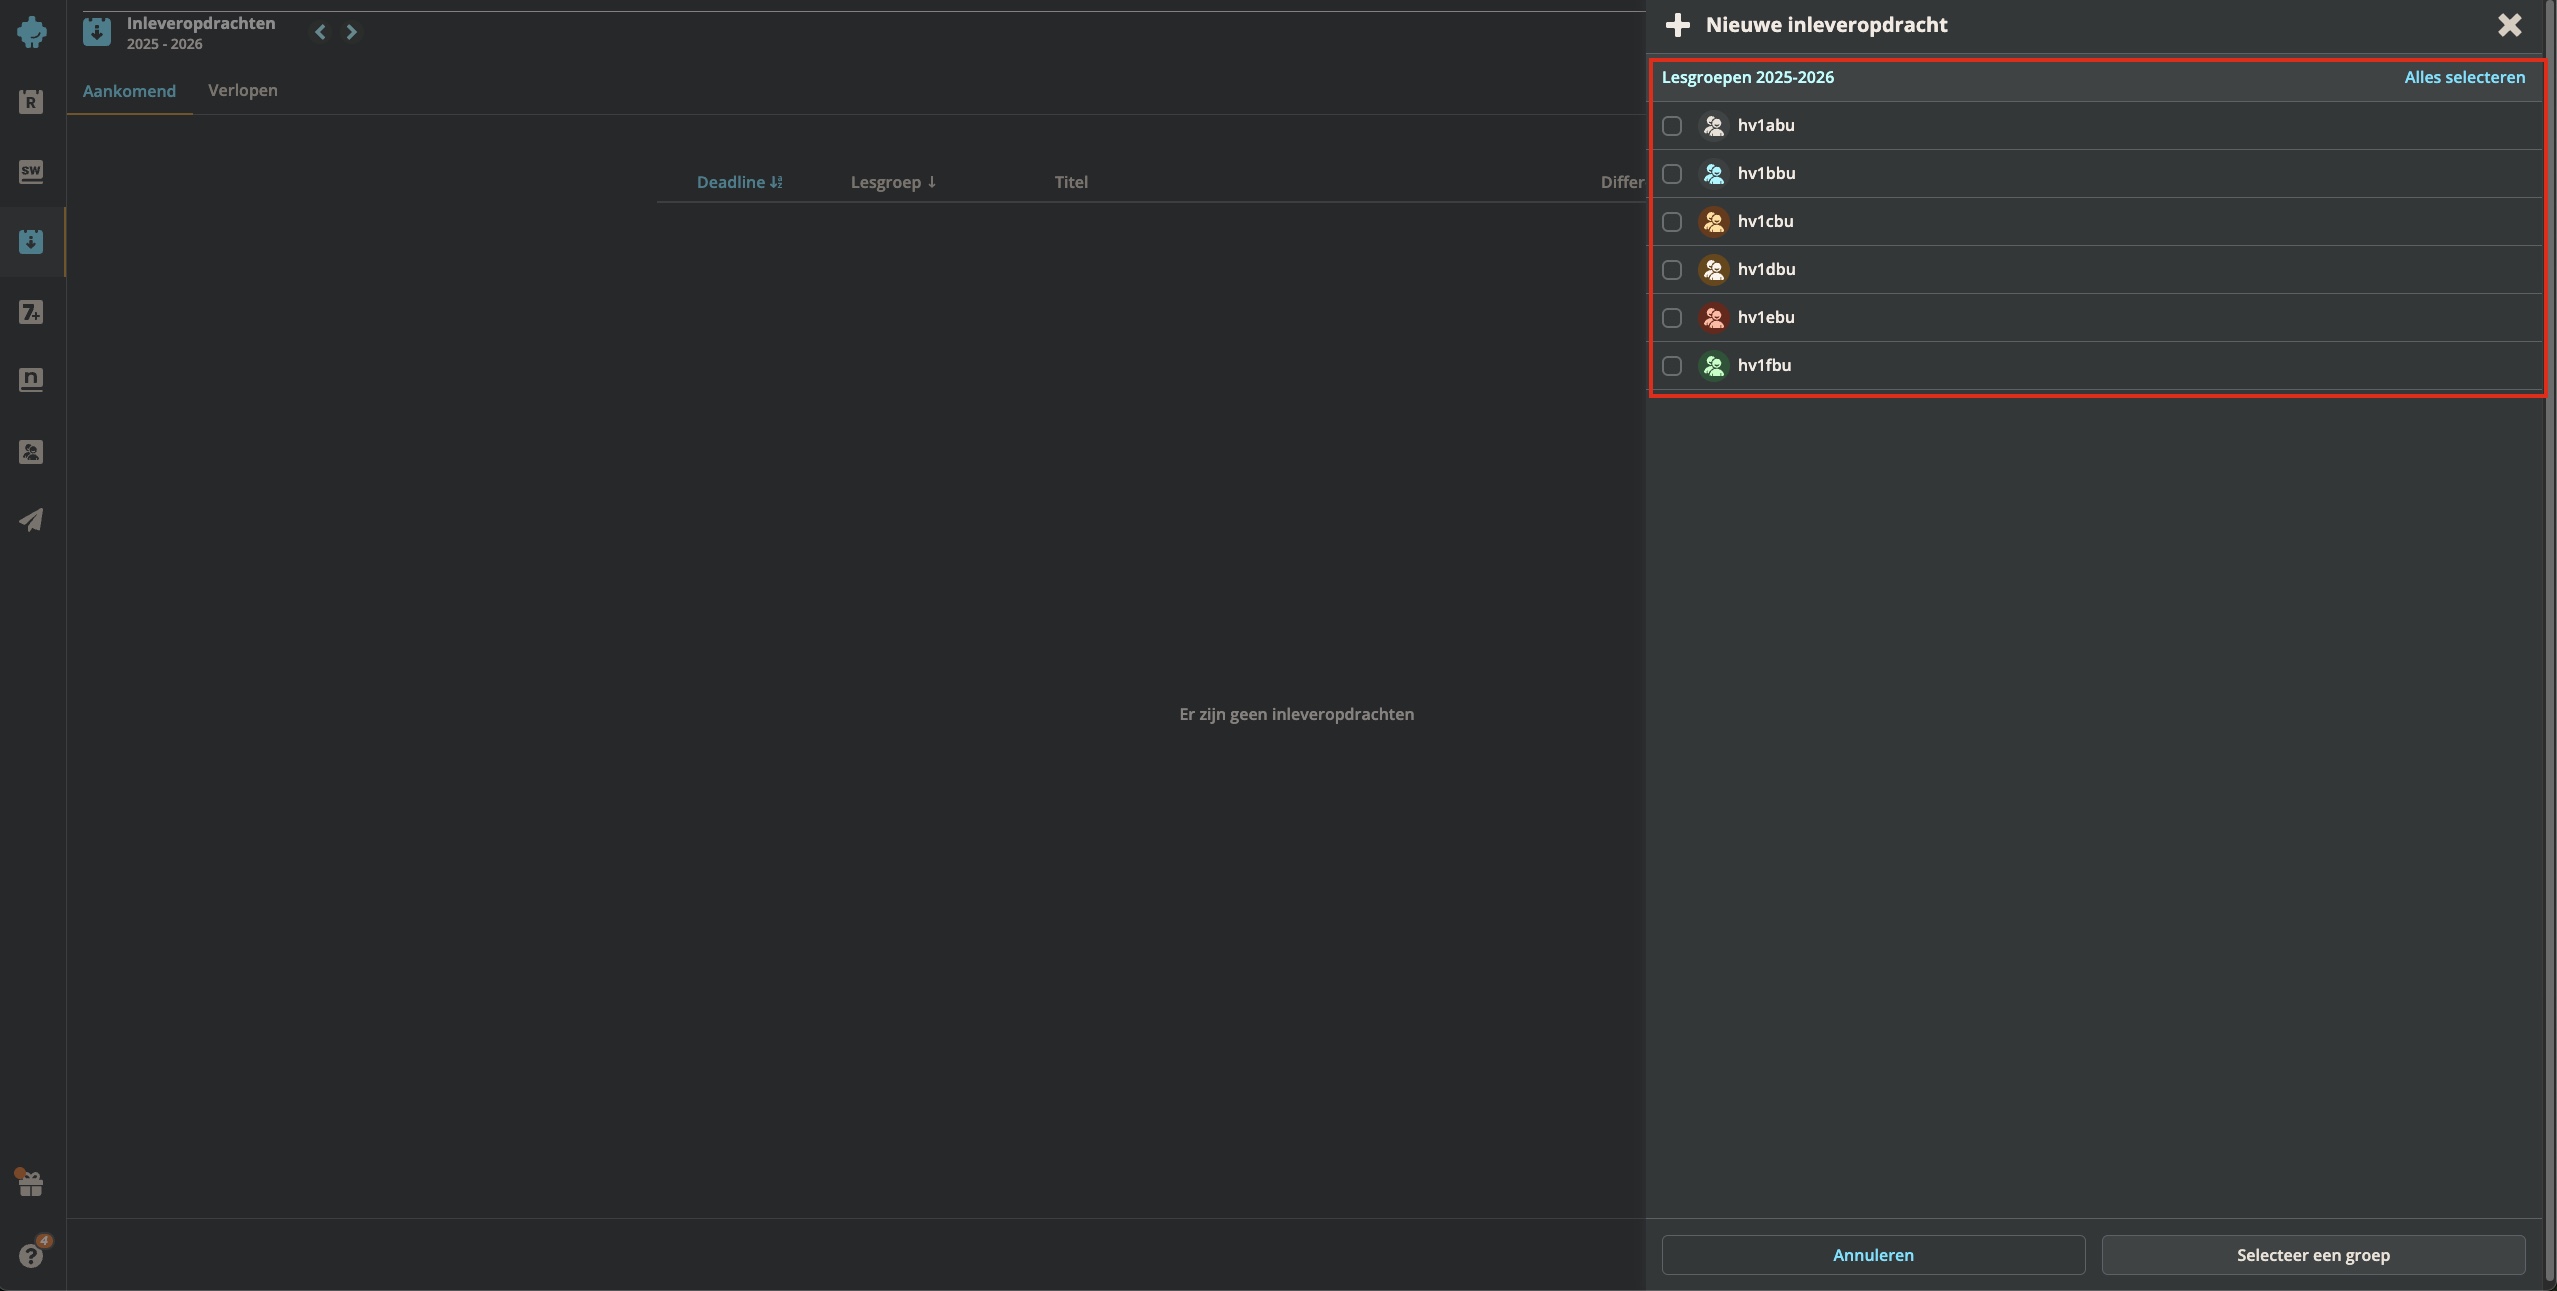This screenshot has height=1291, width=2557.
Task: Click the hv1ebu red group avatar
Action: point(1713,318)
